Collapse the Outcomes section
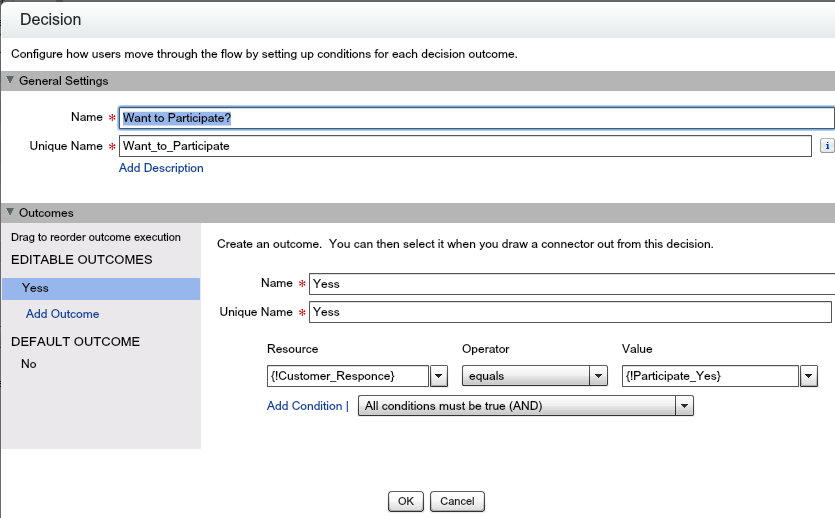 [11, 213]
